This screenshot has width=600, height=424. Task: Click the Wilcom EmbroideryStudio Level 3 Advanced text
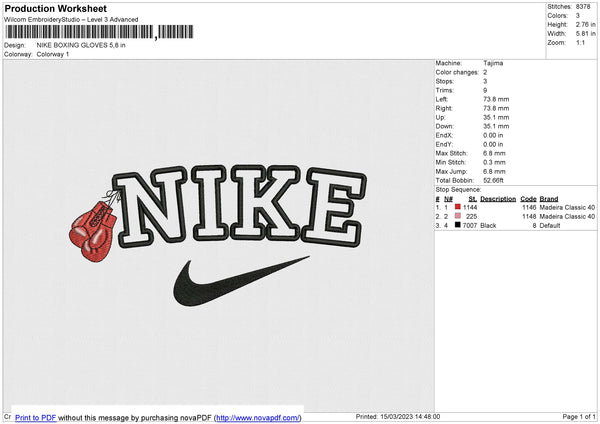[71, 20]
